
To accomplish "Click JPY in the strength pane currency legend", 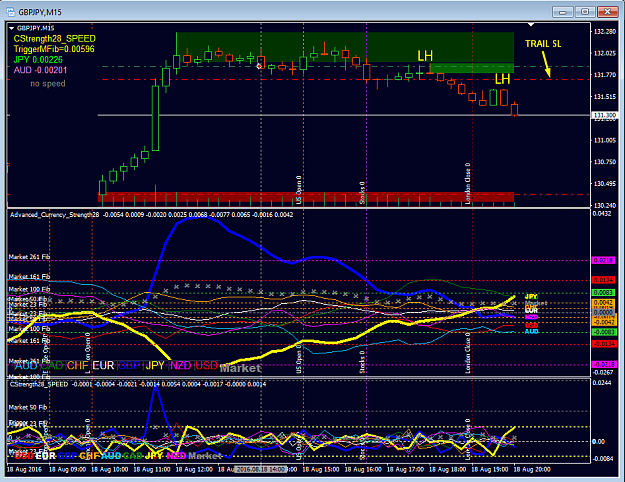I will 155,365.
